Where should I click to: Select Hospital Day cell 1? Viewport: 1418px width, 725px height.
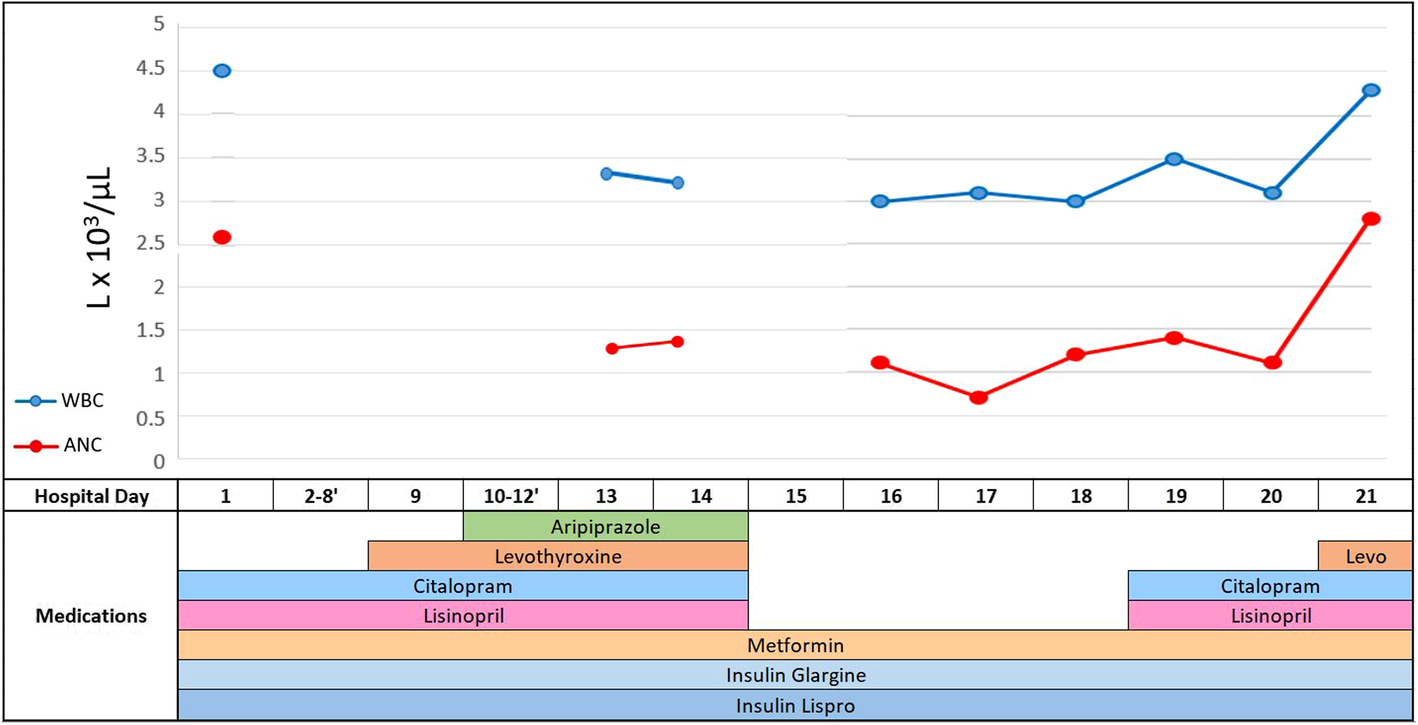tap(225, 496)
